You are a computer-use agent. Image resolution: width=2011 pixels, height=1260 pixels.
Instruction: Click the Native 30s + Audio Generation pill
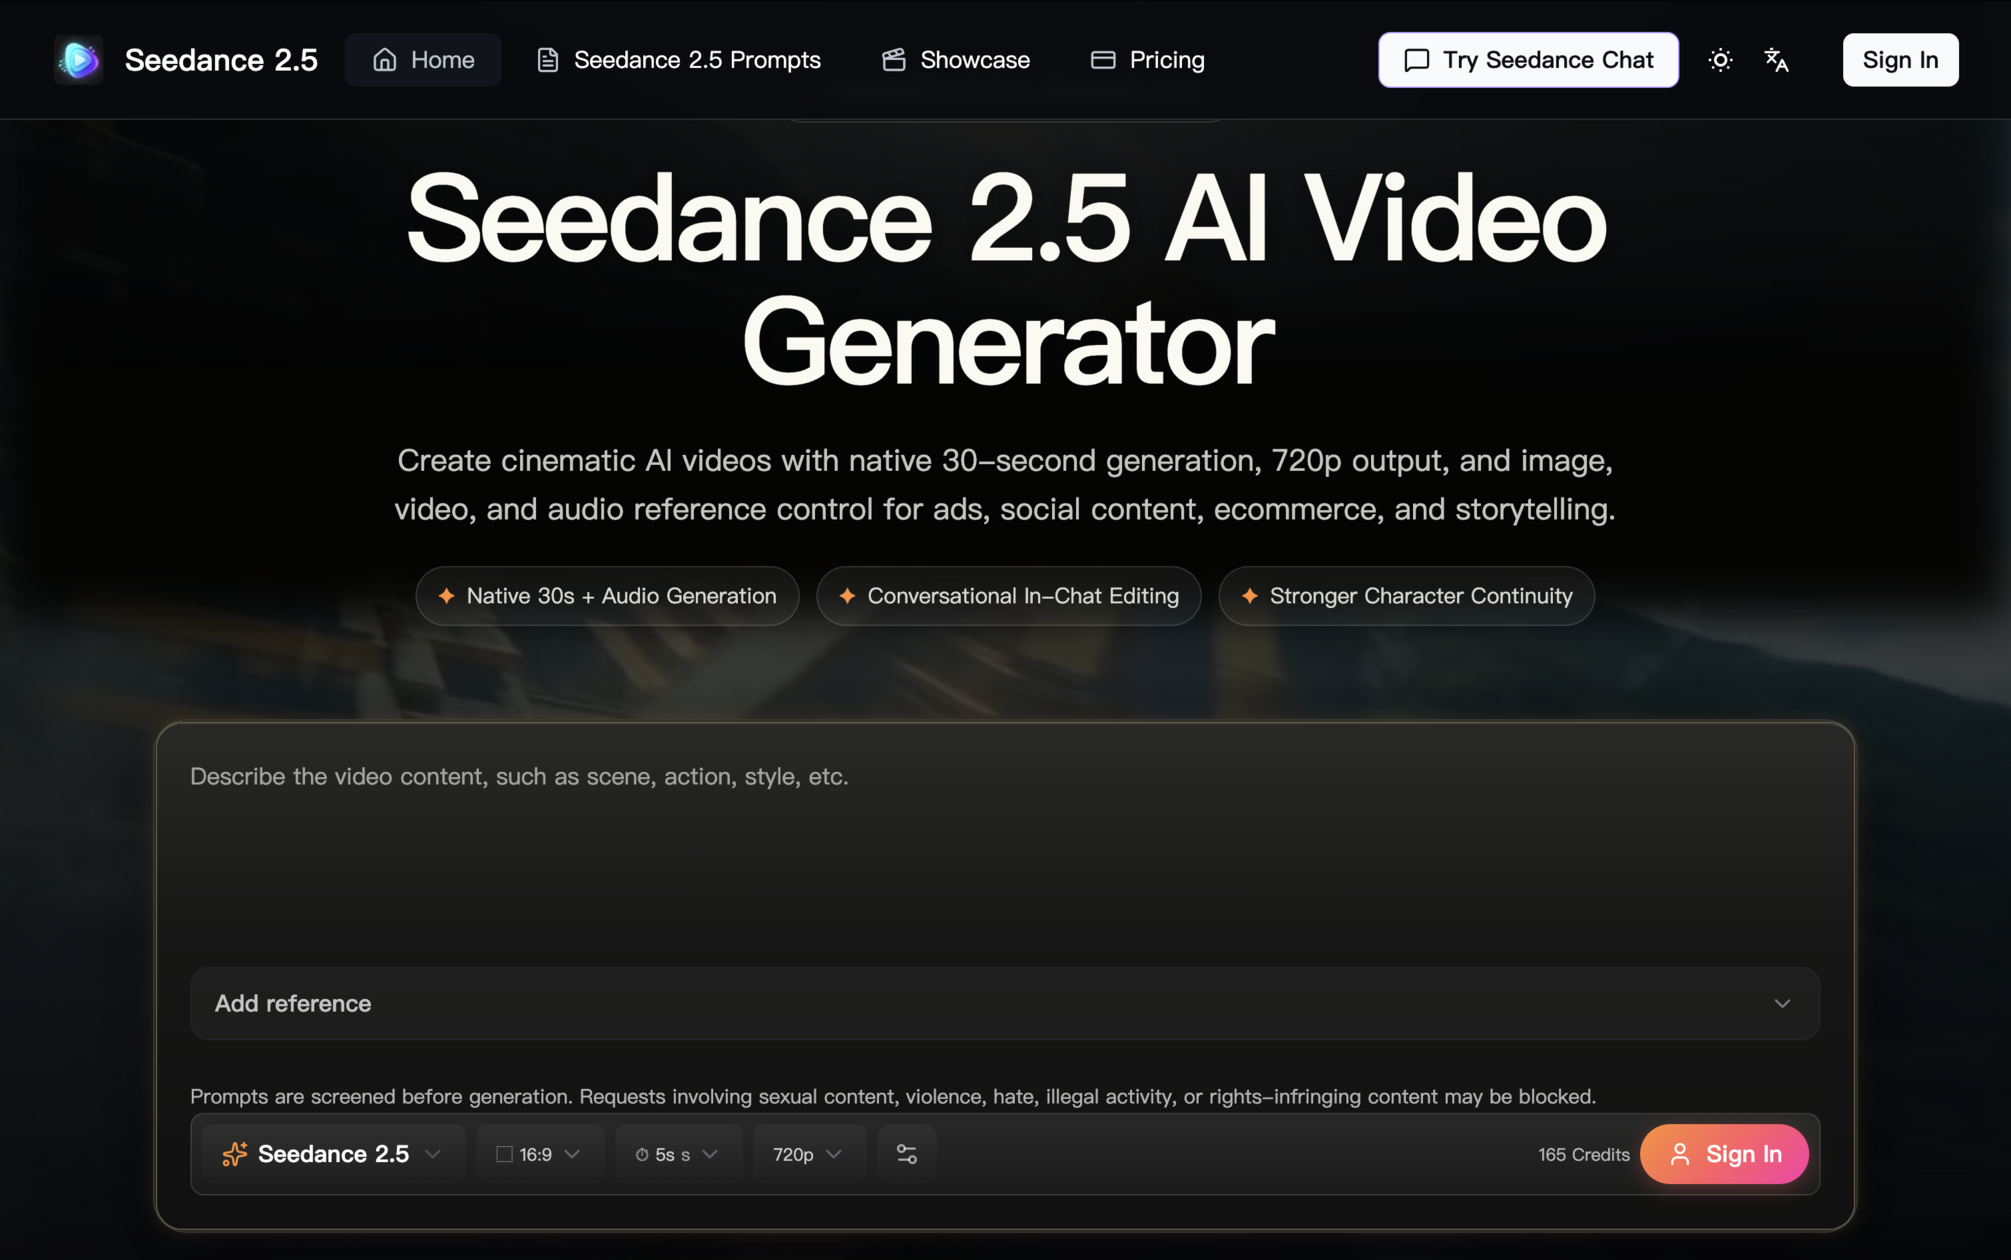[607, 596]
